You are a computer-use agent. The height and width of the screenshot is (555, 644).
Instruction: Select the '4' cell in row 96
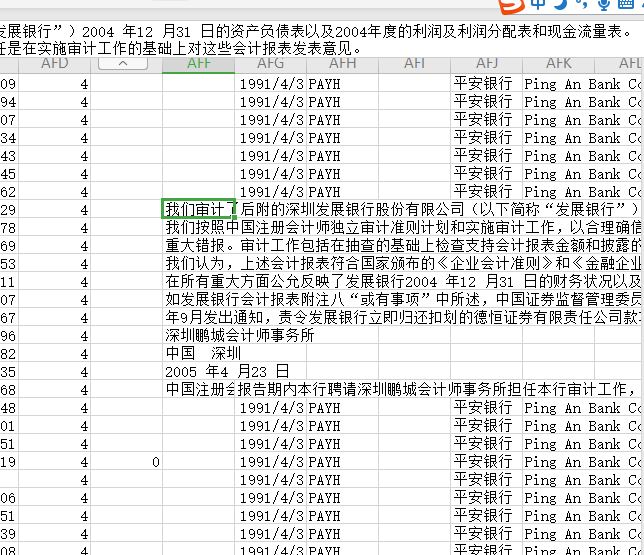(55, 336)
